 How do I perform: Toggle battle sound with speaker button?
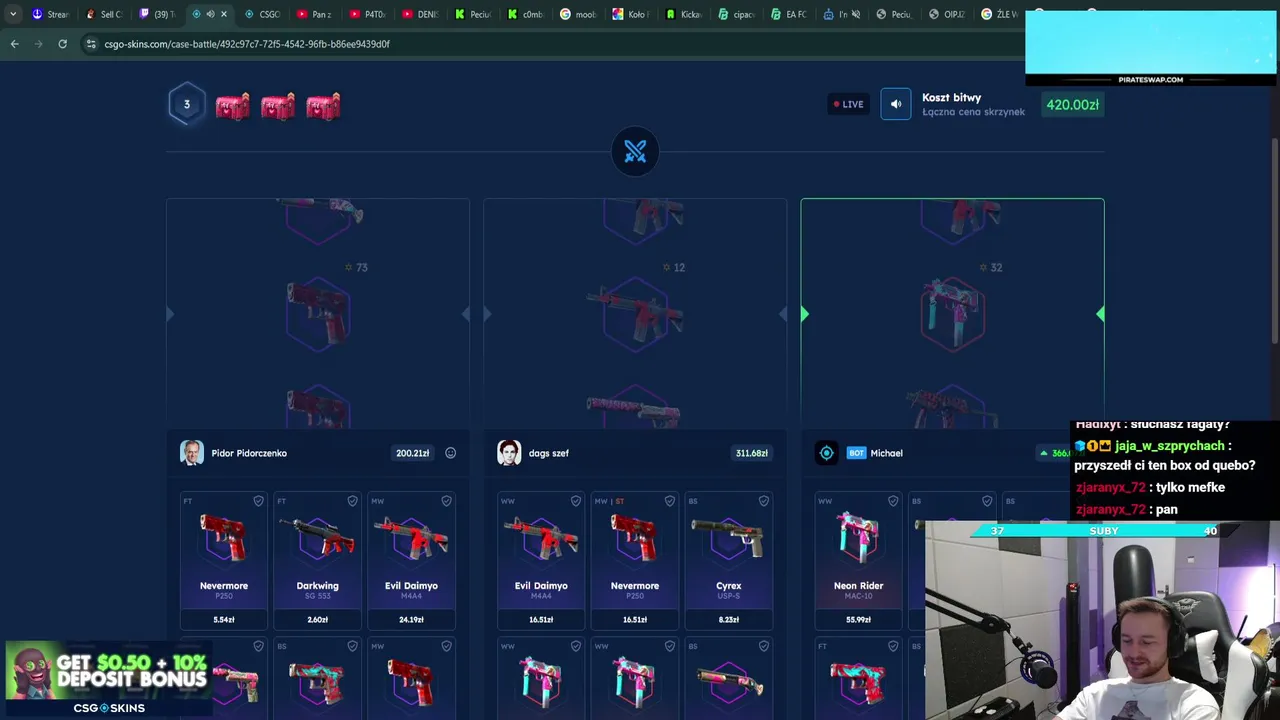coord(896,104)
